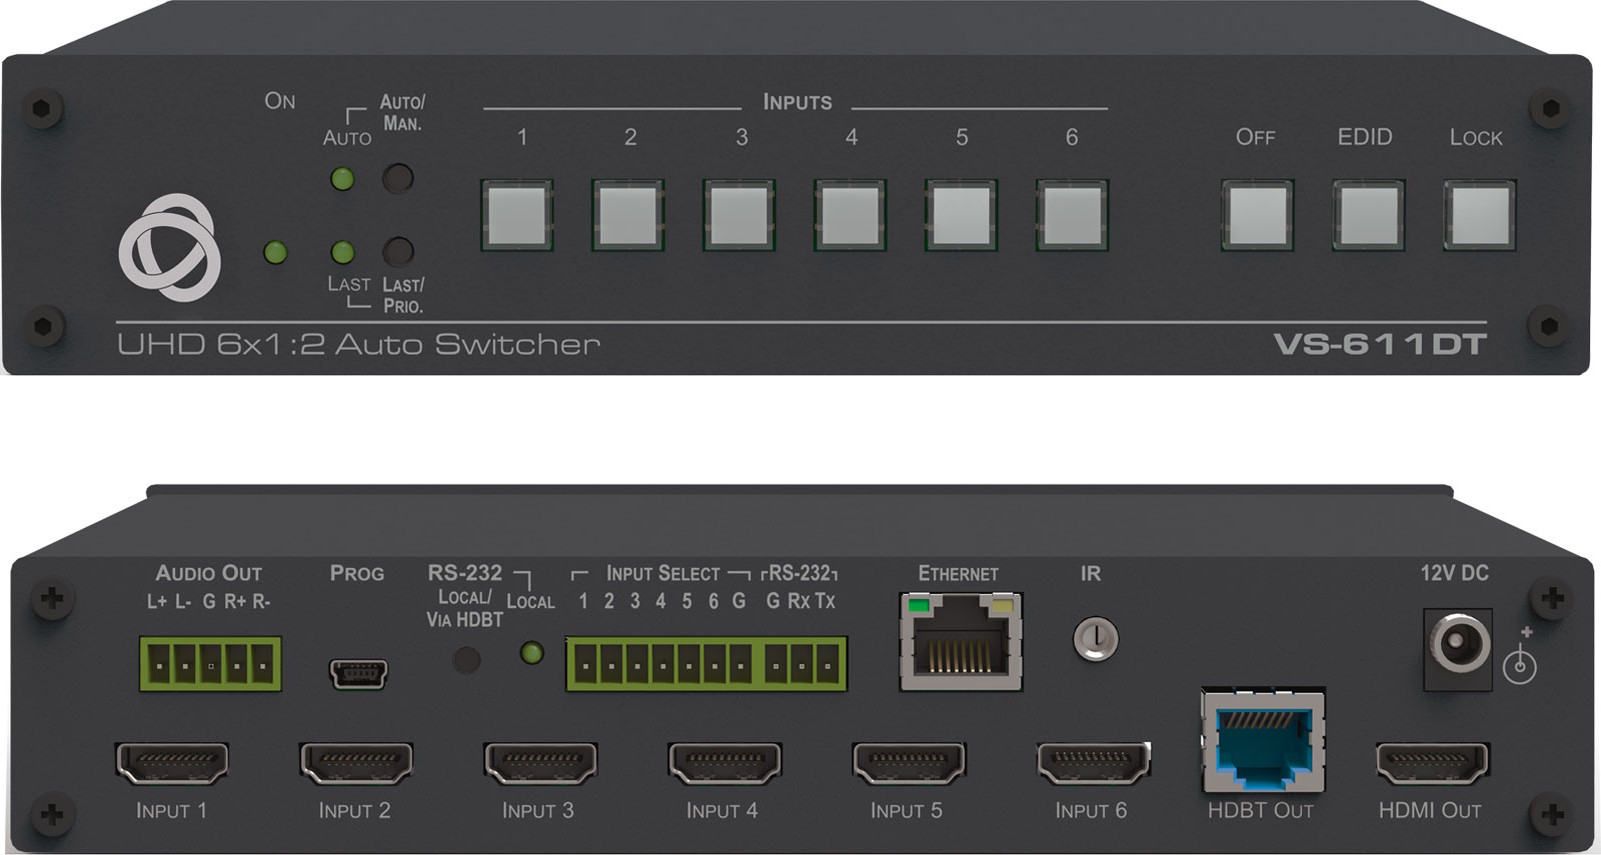Screen dimensions: 1601x855
Task: Click the green LAST indicator LED
Action: point(342,252)
